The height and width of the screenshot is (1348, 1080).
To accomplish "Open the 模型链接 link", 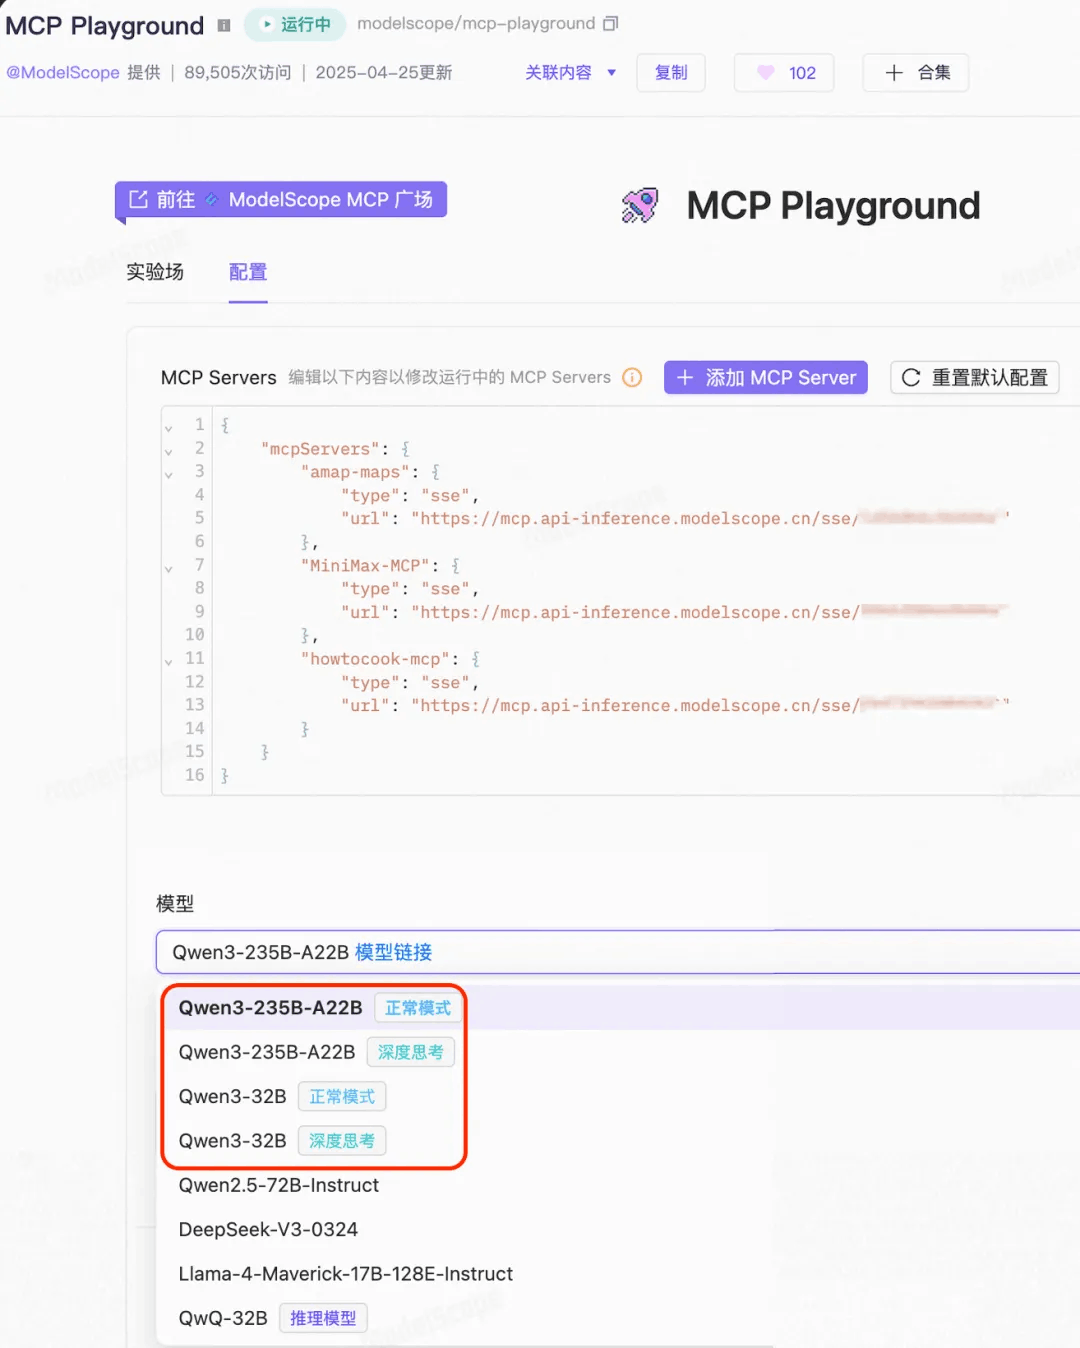I will tap(393, 952).
